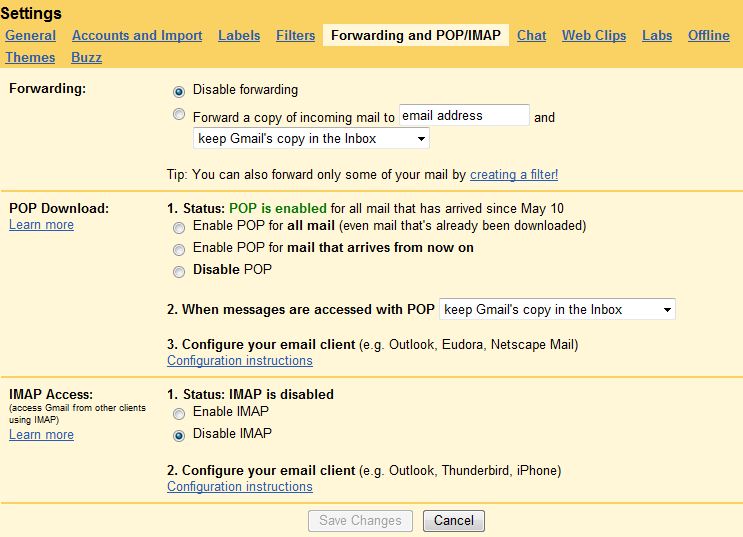Click the 'POP Download:' section label

click(x=59, y=209)
